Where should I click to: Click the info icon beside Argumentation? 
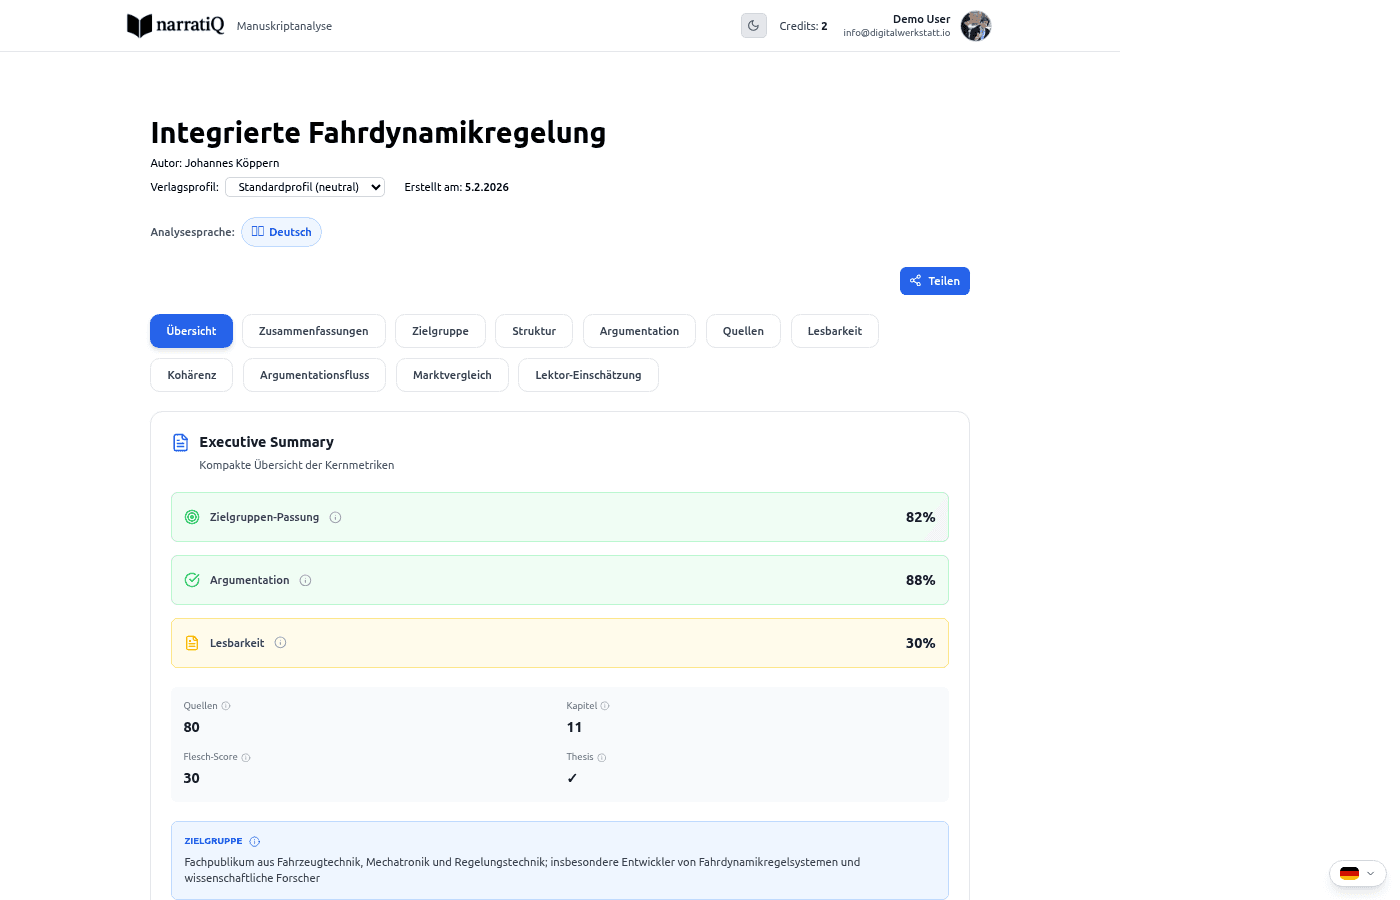305,580
